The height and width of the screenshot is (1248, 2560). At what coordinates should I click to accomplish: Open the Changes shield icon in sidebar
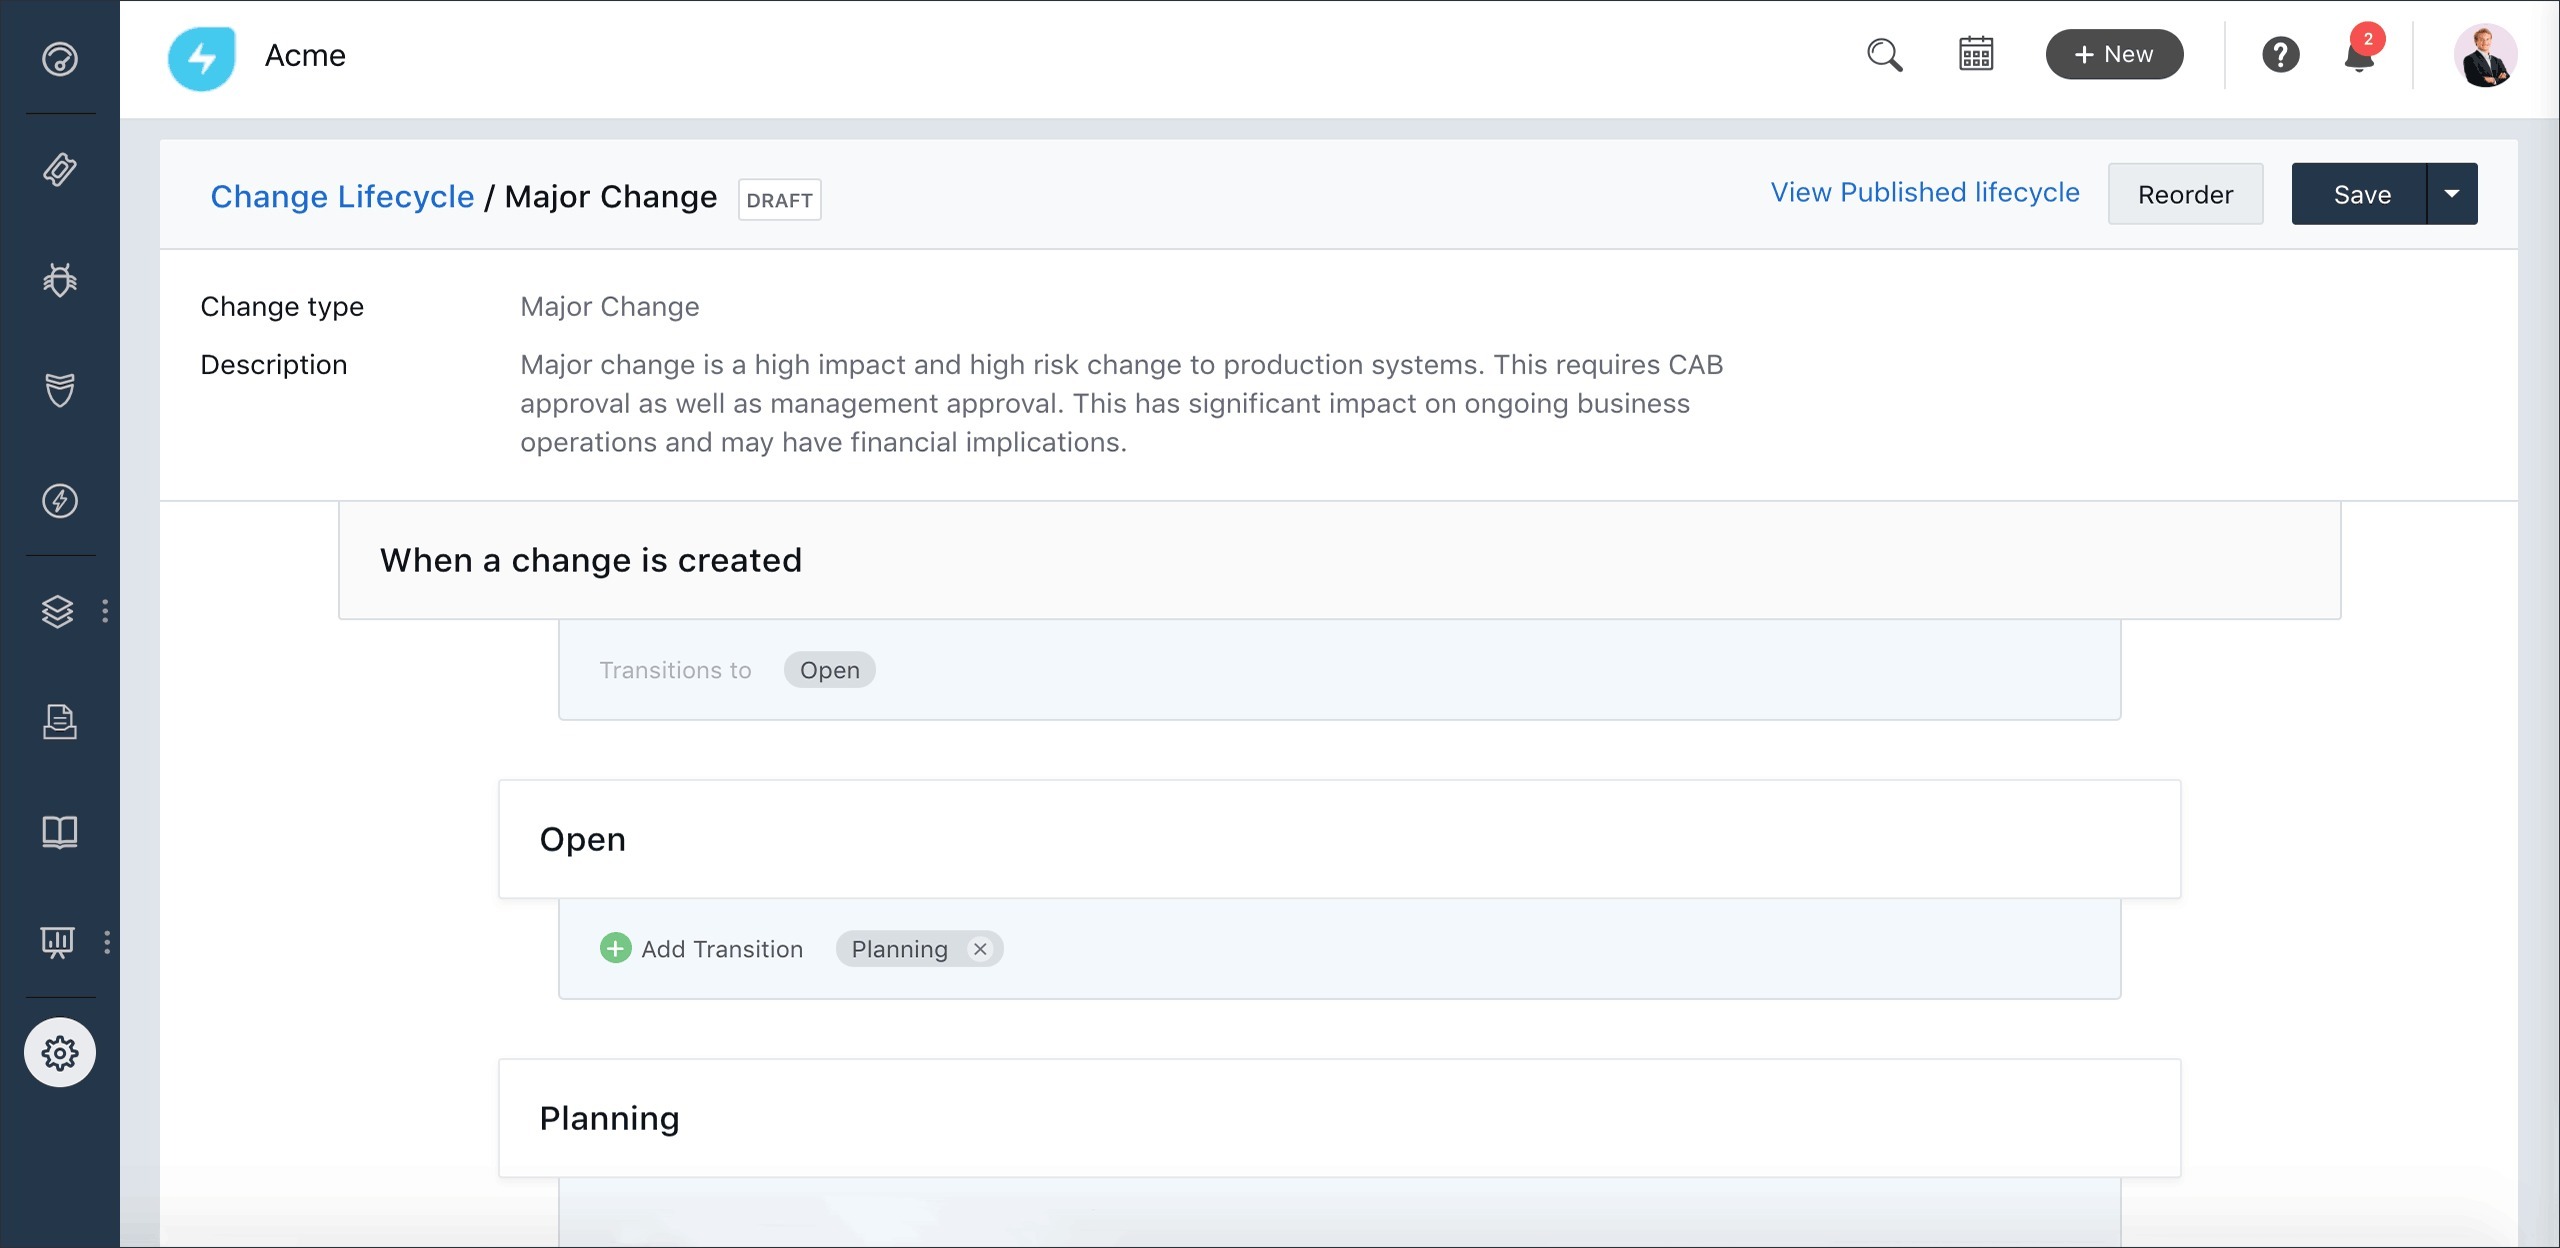60,390
